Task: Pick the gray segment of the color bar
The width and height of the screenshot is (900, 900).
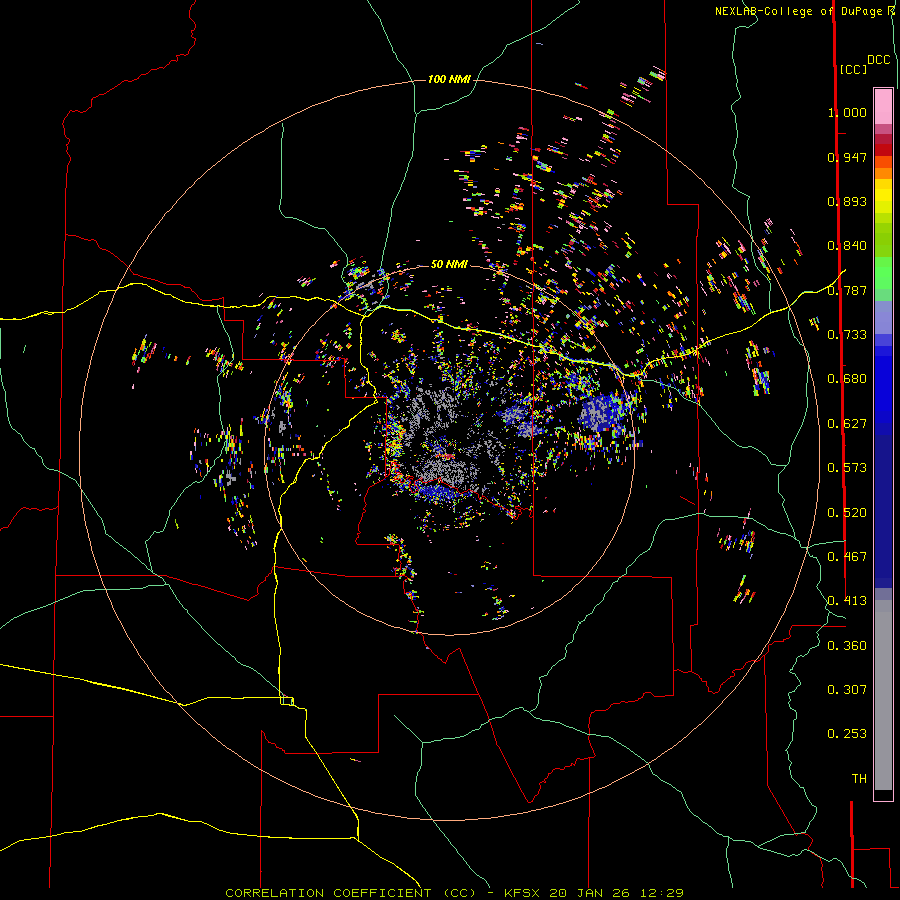Action: tap(883, 695)
